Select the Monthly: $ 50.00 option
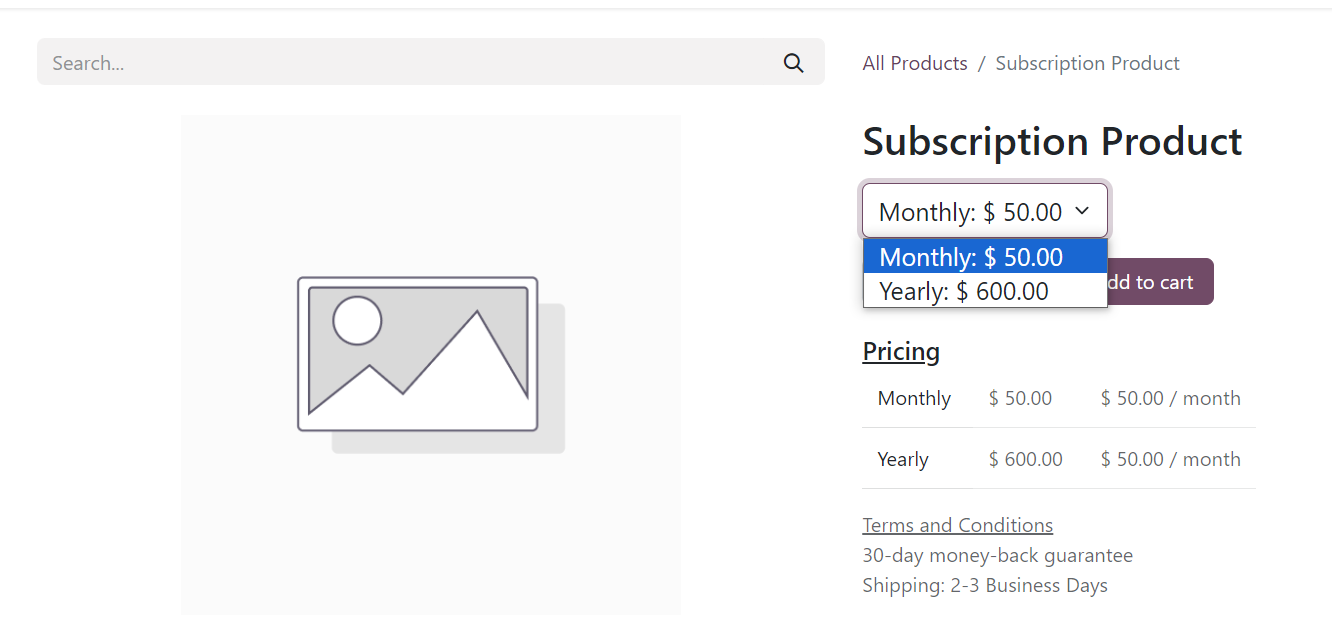The image size is (1332, 640). pyautogui.click(x=971, y=257)
